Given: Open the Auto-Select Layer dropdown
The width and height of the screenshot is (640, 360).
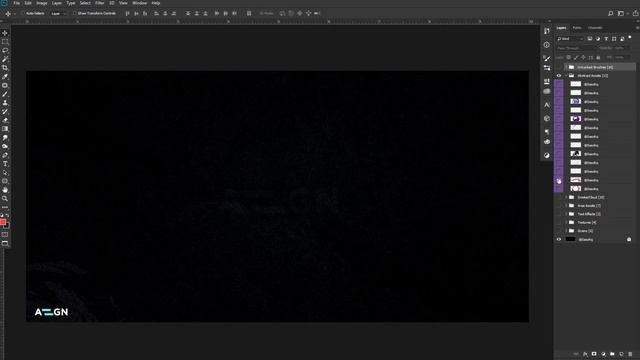Looking at the screenshot, I should coord(58,13).
